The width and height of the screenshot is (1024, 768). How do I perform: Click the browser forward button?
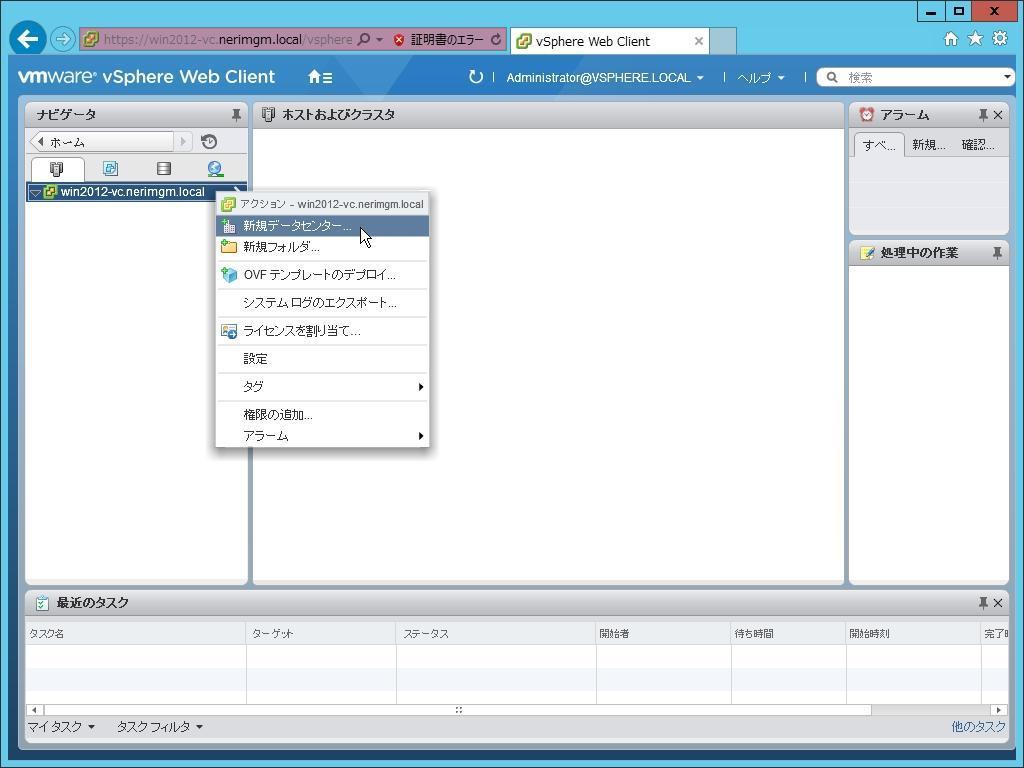pyautogui.click(x=63, y=39)
